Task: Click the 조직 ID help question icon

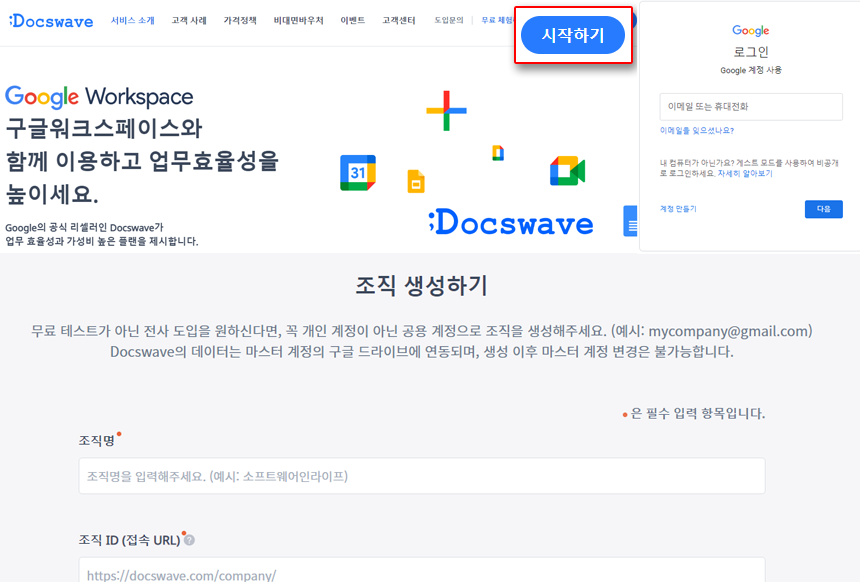Action: click(189, 540)
